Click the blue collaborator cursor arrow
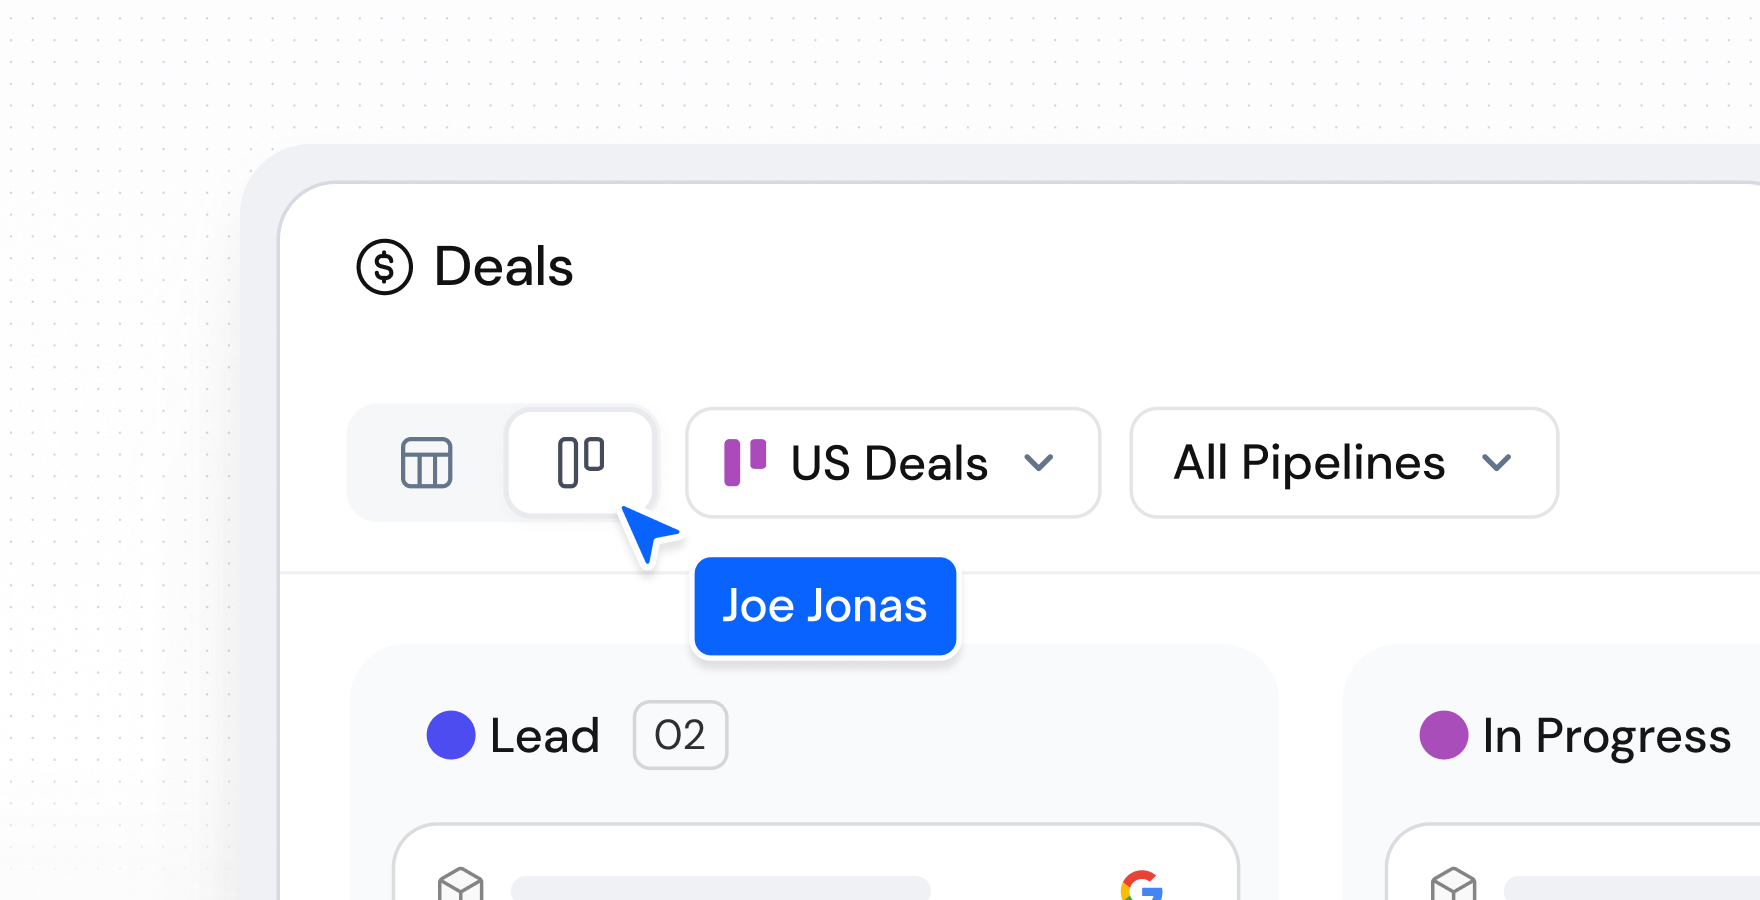 tap(646, 532)
